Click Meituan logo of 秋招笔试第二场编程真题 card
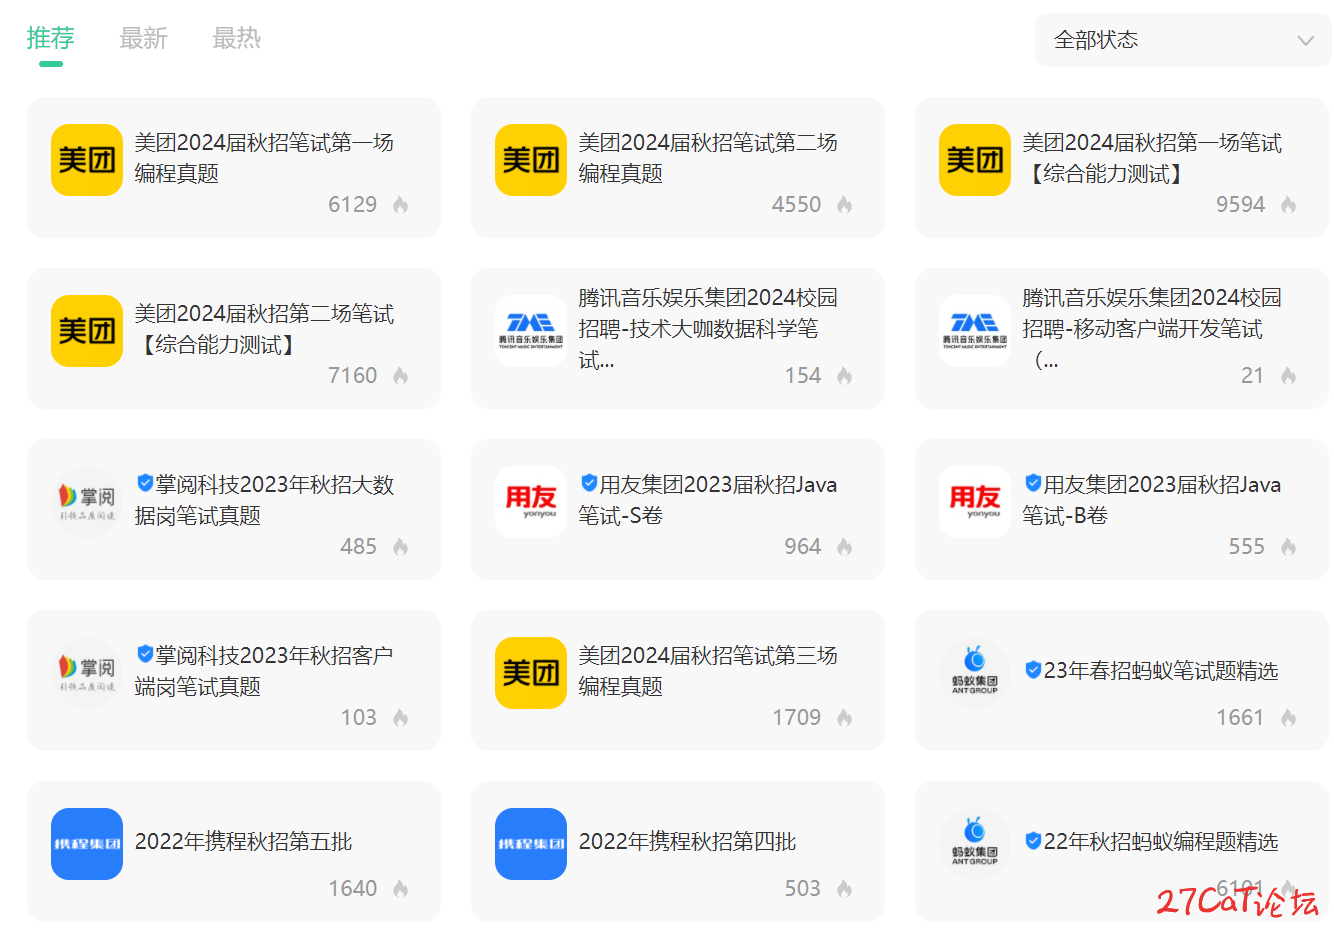Screen dimensions: 1334x943 pyautogui.click(x=531, y=160)
